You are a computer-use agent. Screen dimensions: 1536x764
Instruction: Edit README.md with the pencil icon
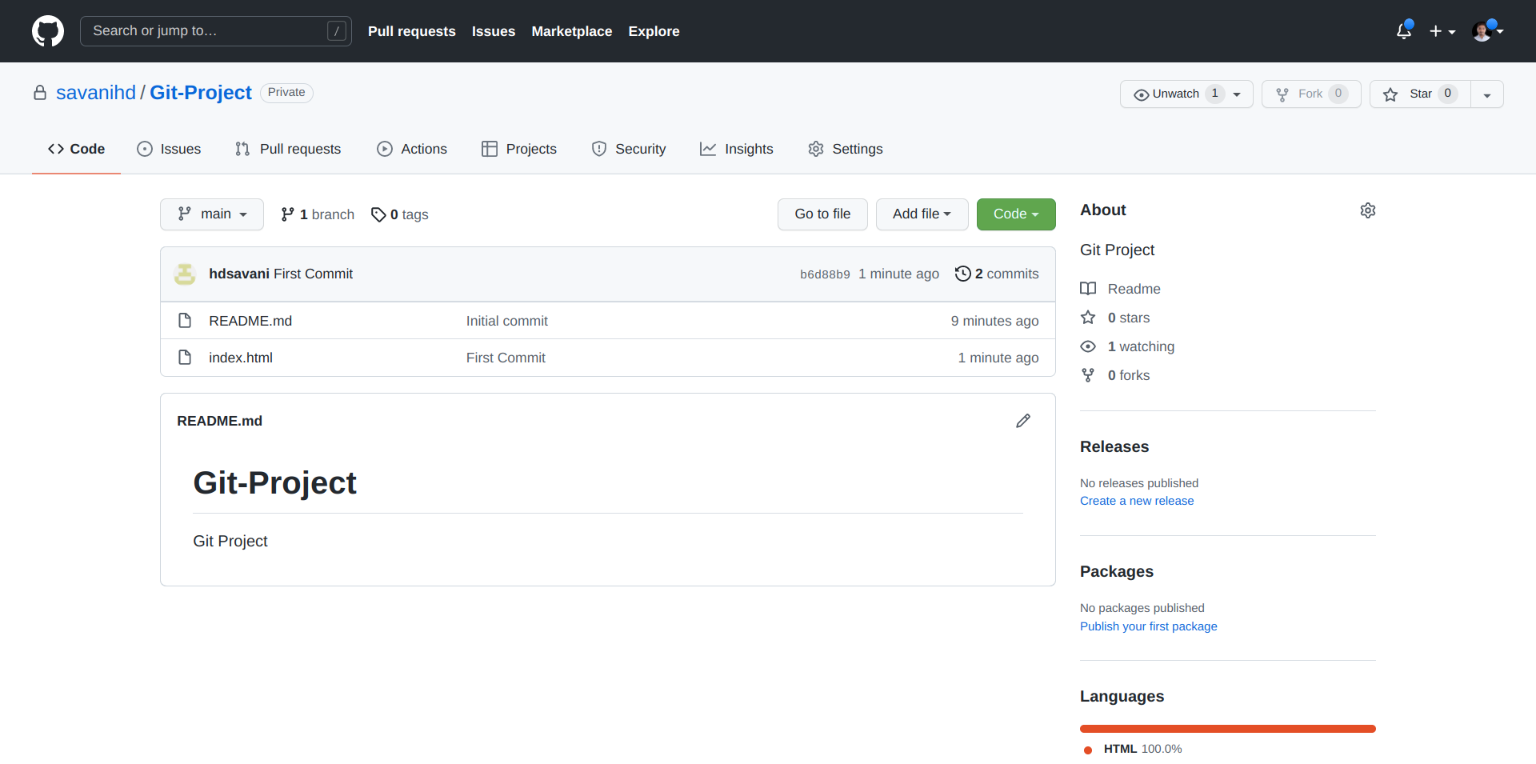(1023, 421)
